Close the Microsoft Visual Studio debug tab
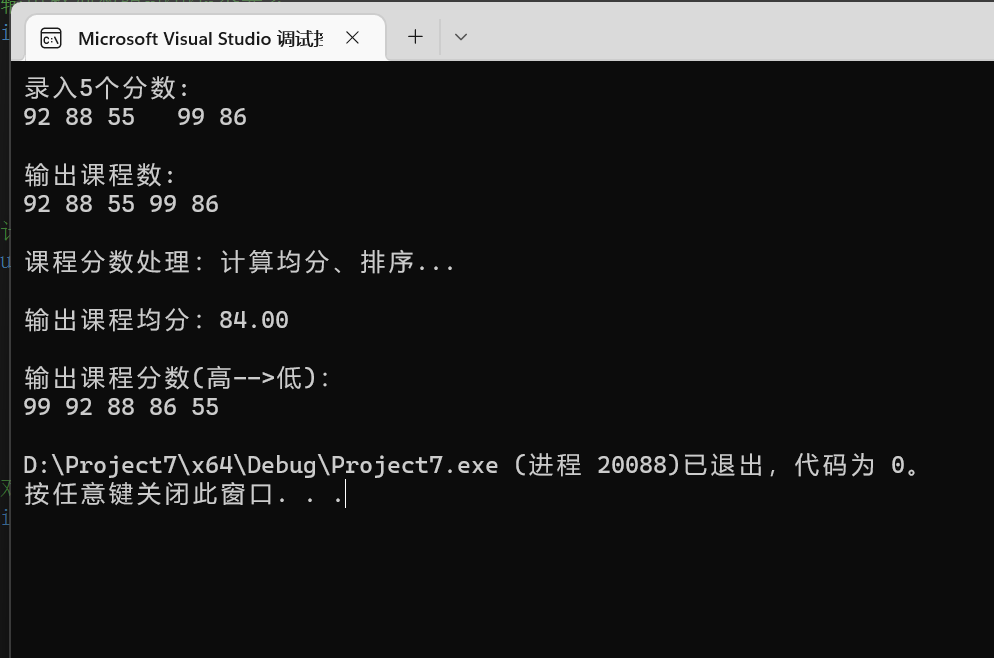Image resolution: width=994 pixels, height=658 pixels. coord(352,38)
